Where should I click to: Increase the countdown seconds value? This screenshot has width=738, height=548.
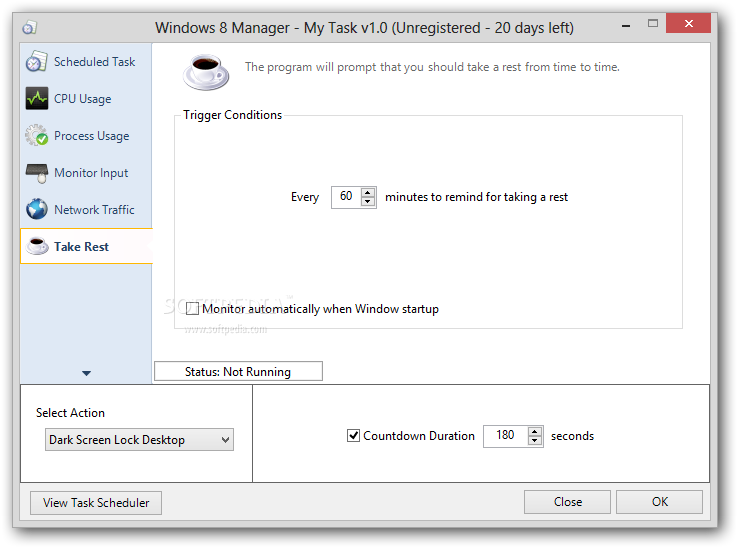tap(535, 431)
